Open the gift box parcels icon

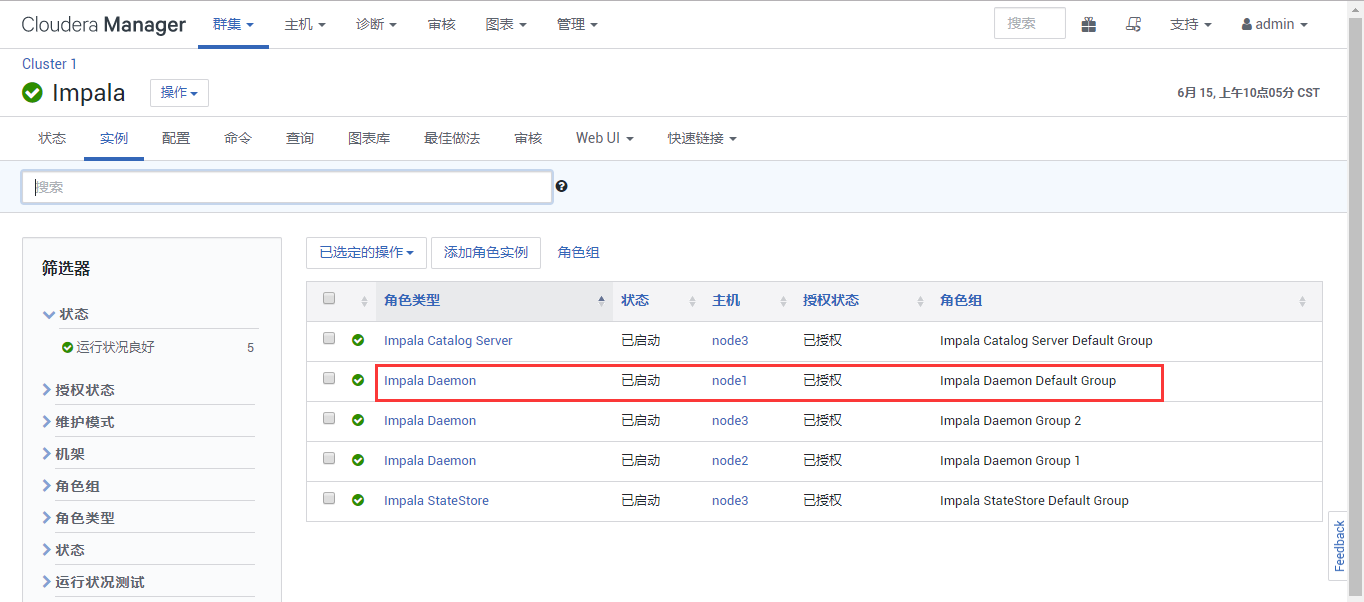click(x=1089, y=24)
